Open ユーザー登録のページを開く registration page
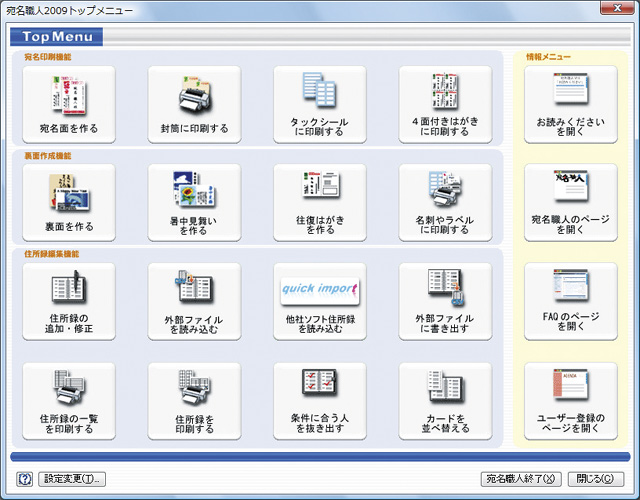 pos(571,401)
